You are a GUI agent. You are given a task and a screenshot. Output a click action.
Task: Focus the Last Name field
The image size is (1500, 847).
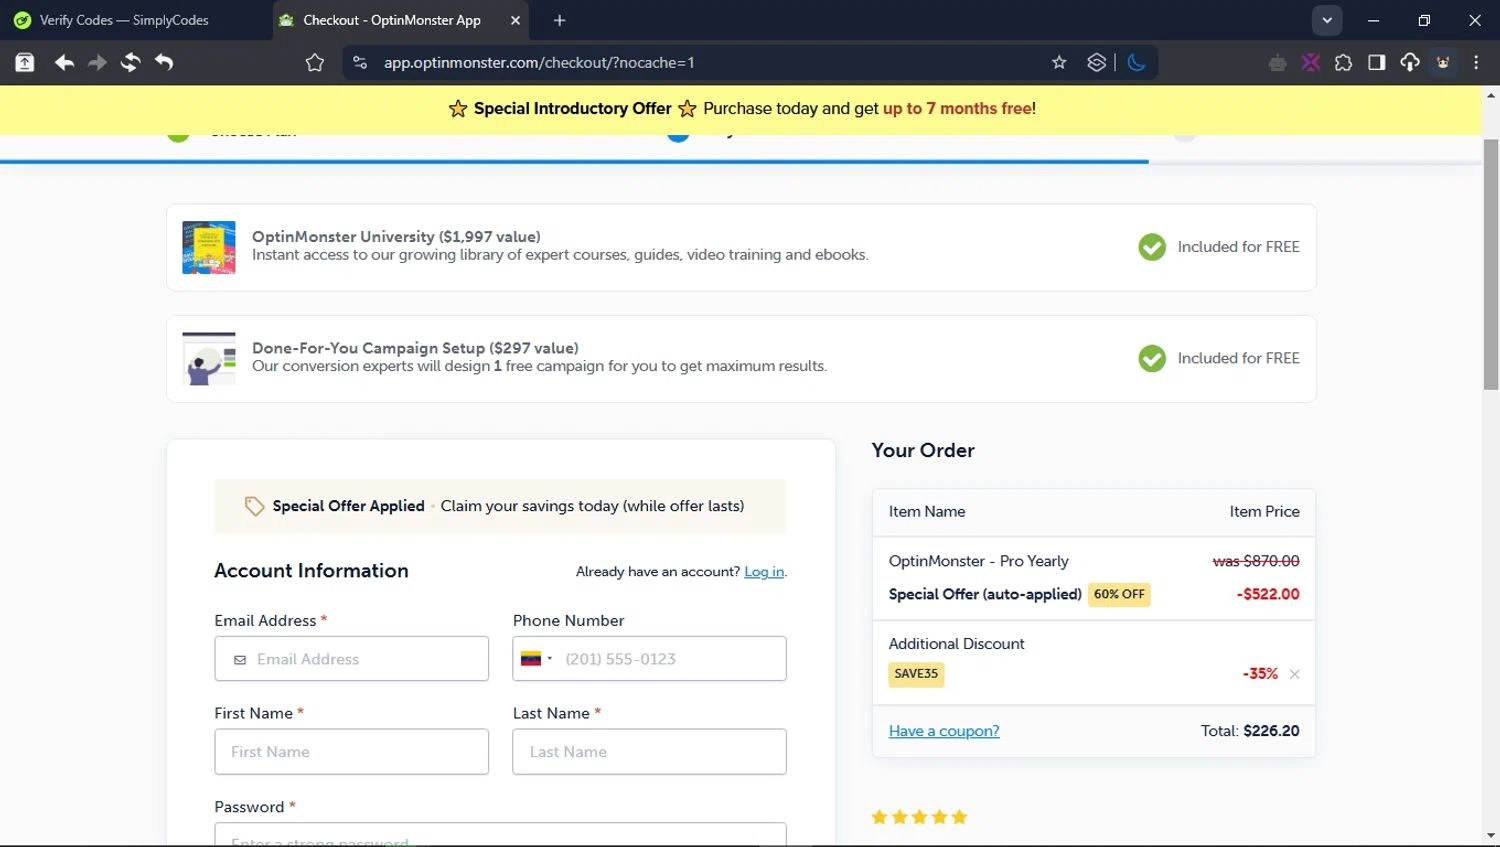pyautogui.click(x=650, y=752)
